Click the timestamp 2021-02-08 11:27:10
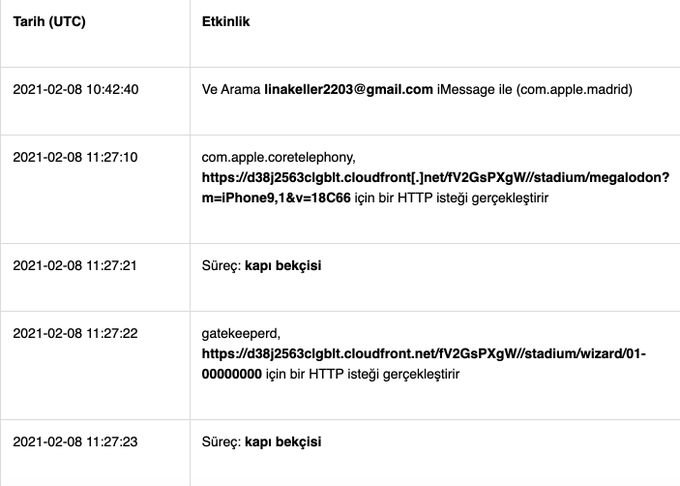Viewport: 680px width, 486px height. (x=75, y=157)
